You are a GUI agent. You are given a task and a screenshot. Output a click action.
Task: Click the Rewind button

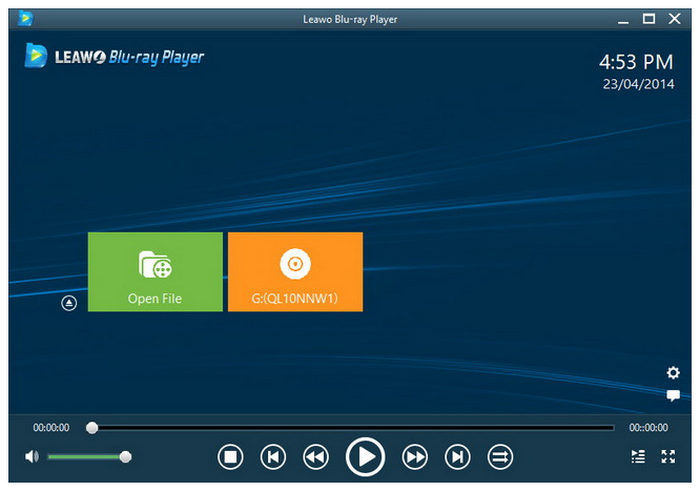click(x=316, y=457)
